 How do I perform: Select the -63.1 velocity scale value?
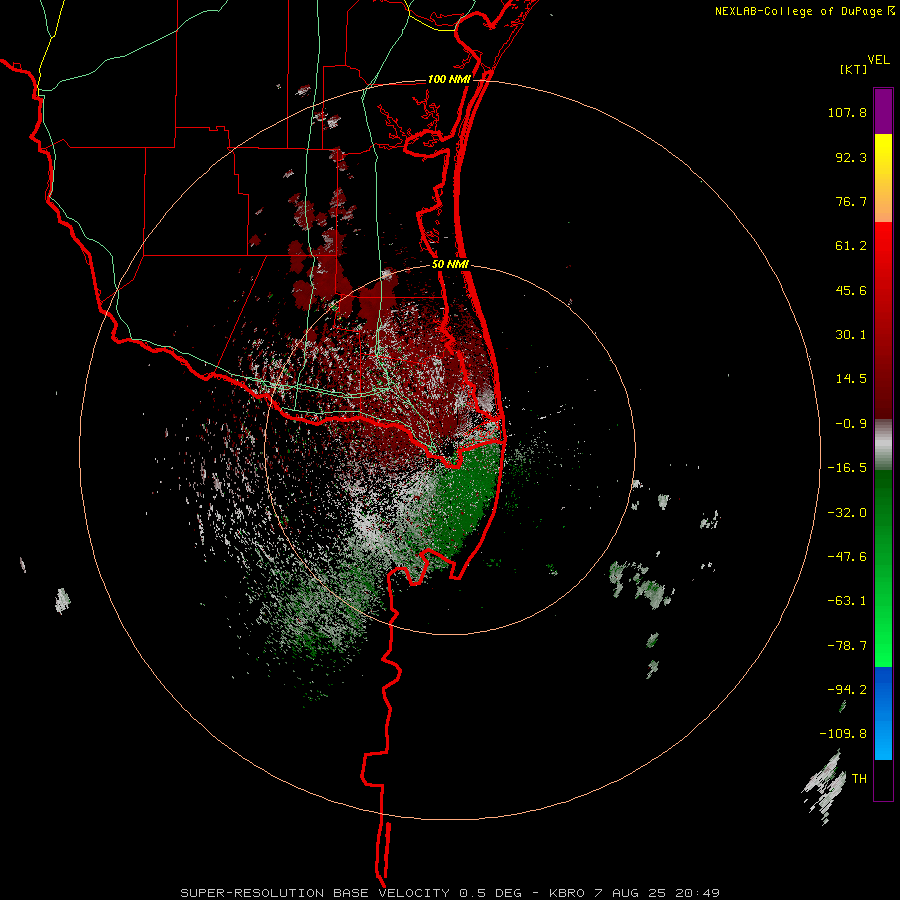pyautogui.click(x=847, y=601)
